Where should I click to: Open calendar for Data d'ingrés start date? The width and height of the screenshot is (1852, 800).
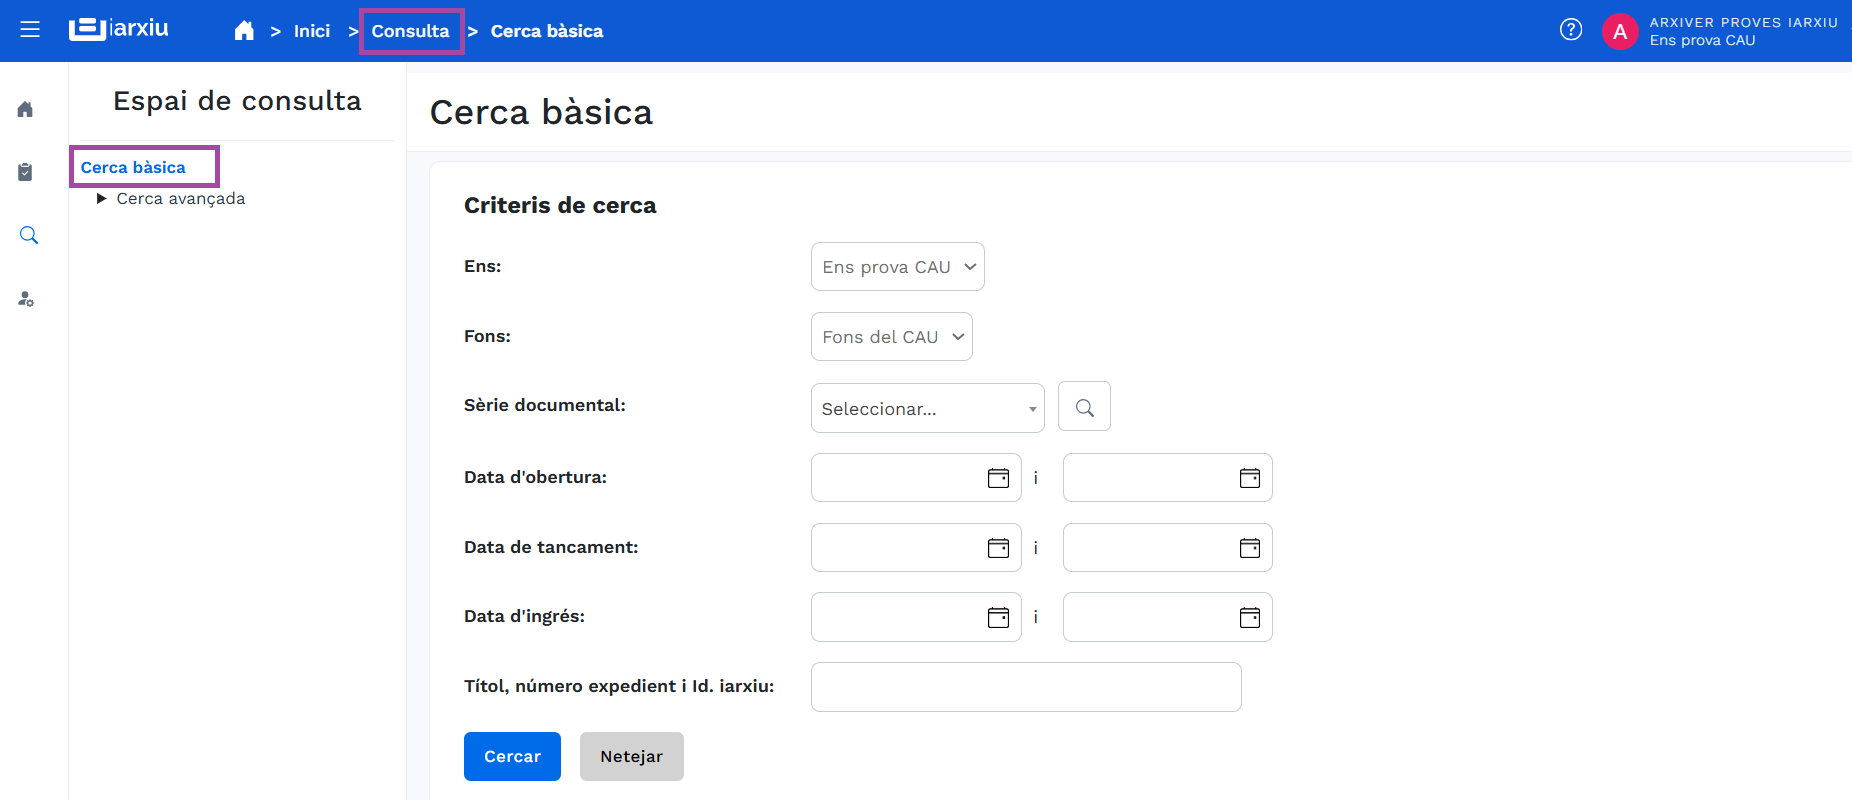click(998, 617)
